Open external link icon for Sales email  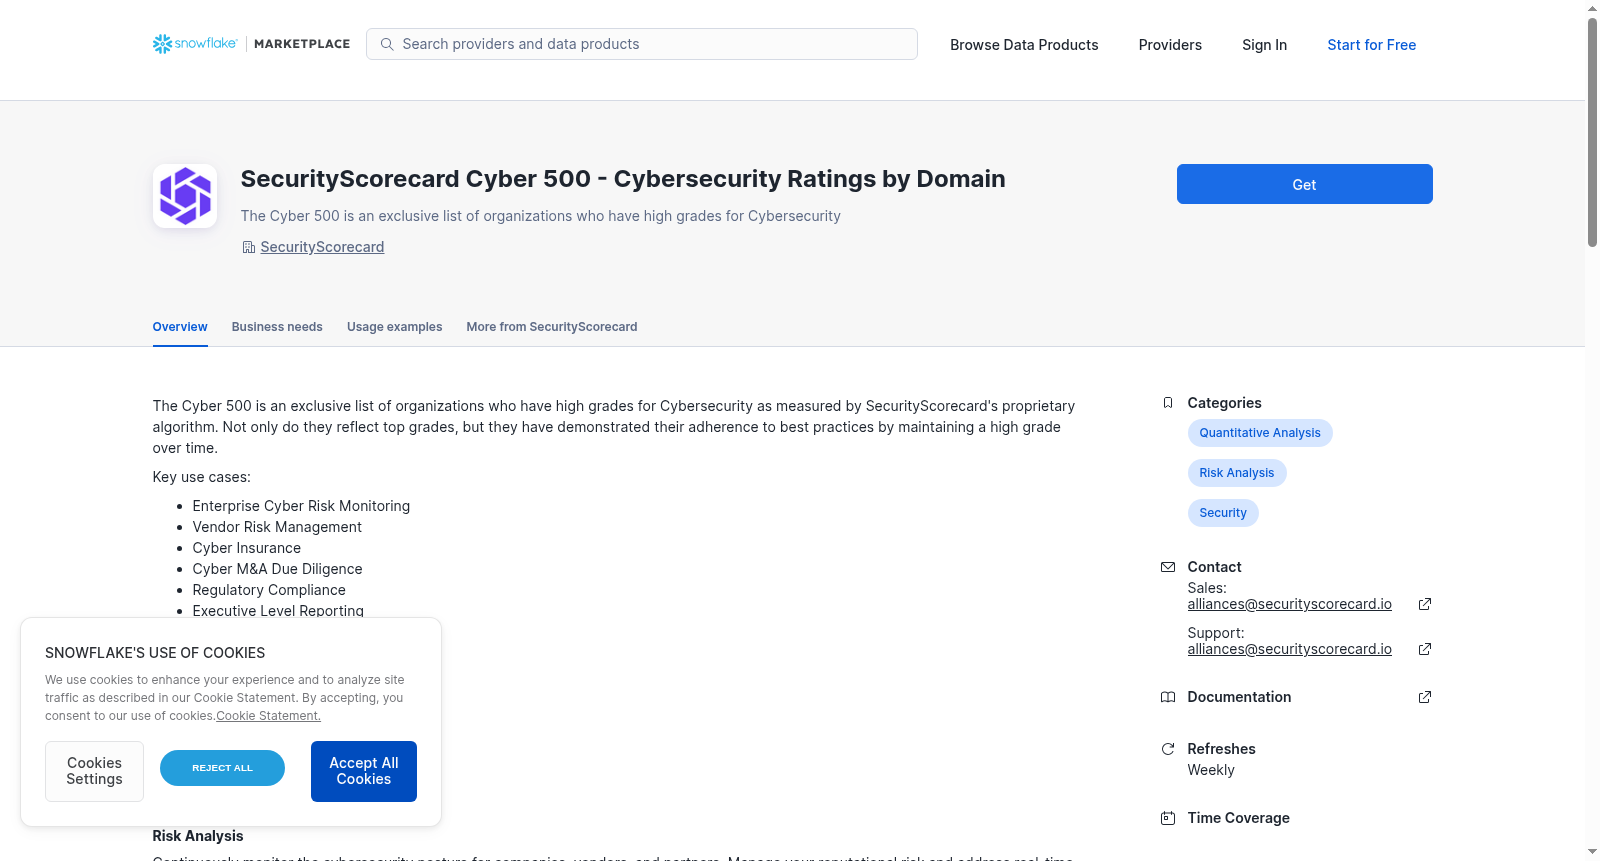coord(1425,604)
